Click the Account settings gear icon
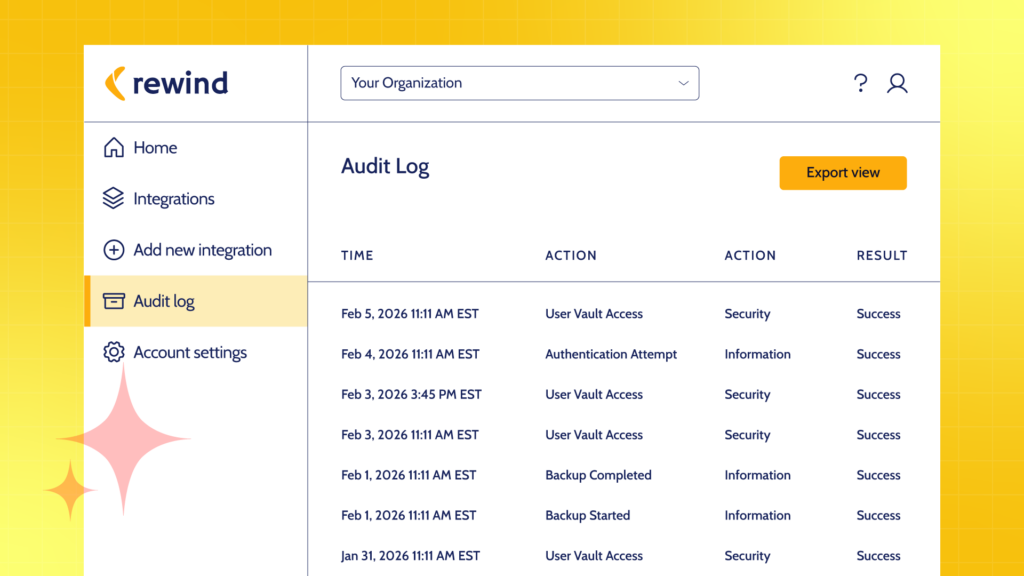Screen dimensions: 1024x576 [x=114, y=352]
